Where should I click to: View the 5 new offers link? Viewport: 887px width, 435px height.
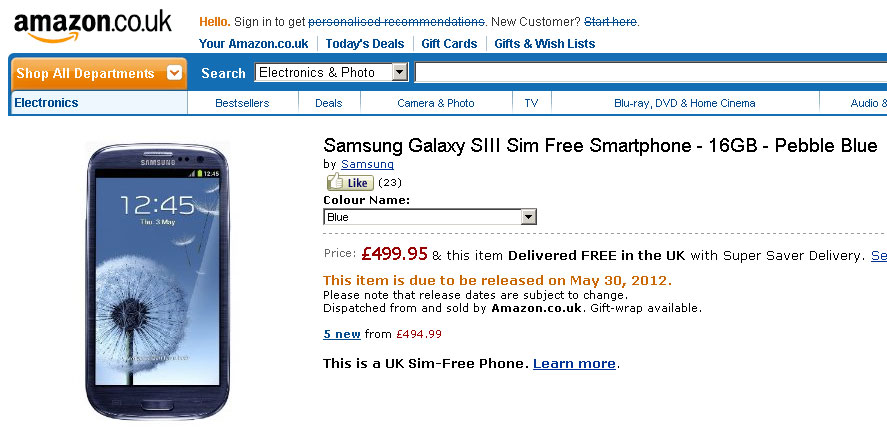(342, 334)
